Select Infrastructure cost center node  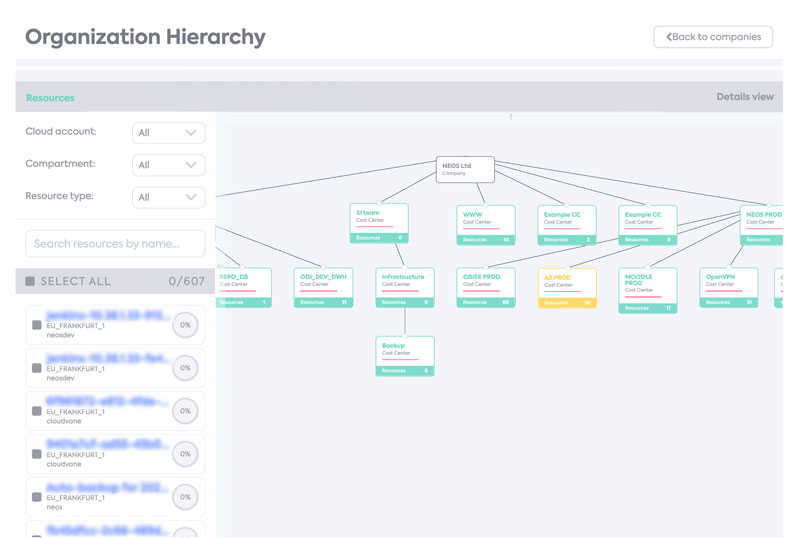[405, 287]
